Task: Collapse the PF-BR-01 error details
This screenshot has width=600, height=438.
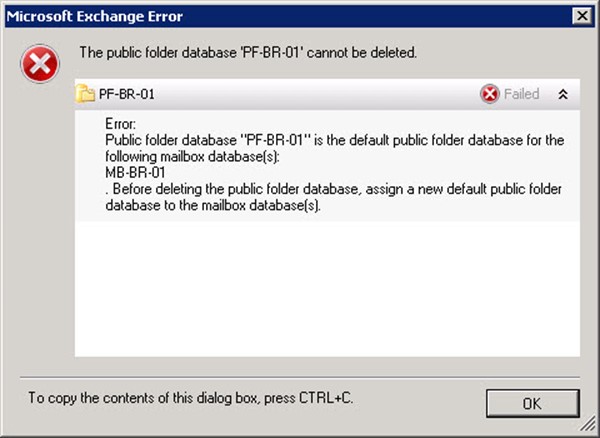Action: [x=562, y=94]
